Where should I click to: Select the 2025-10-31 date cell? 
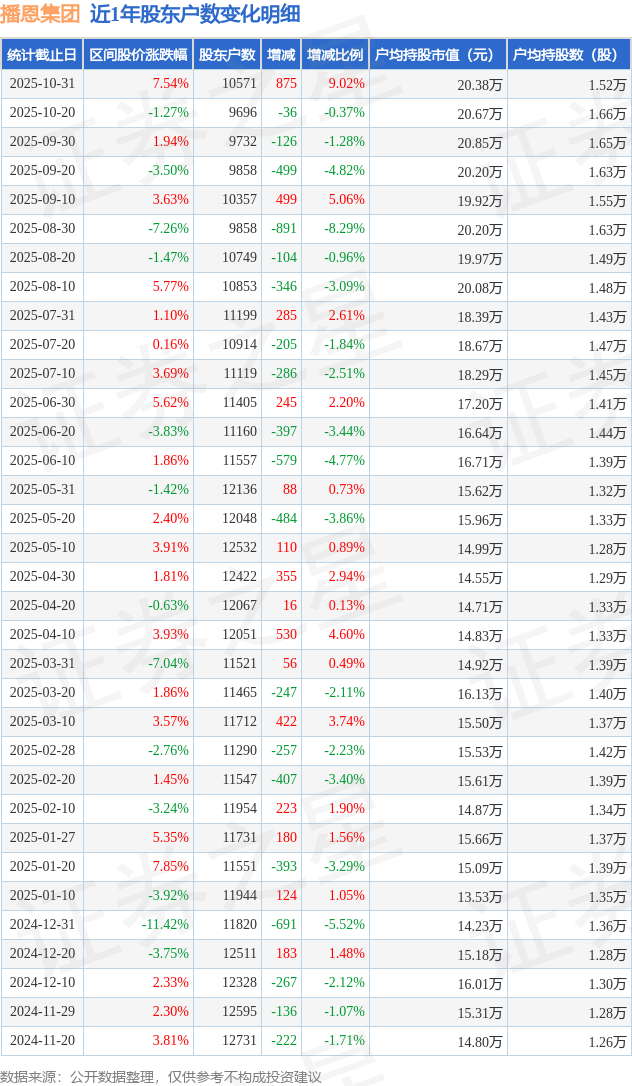(x=42, y=84)
